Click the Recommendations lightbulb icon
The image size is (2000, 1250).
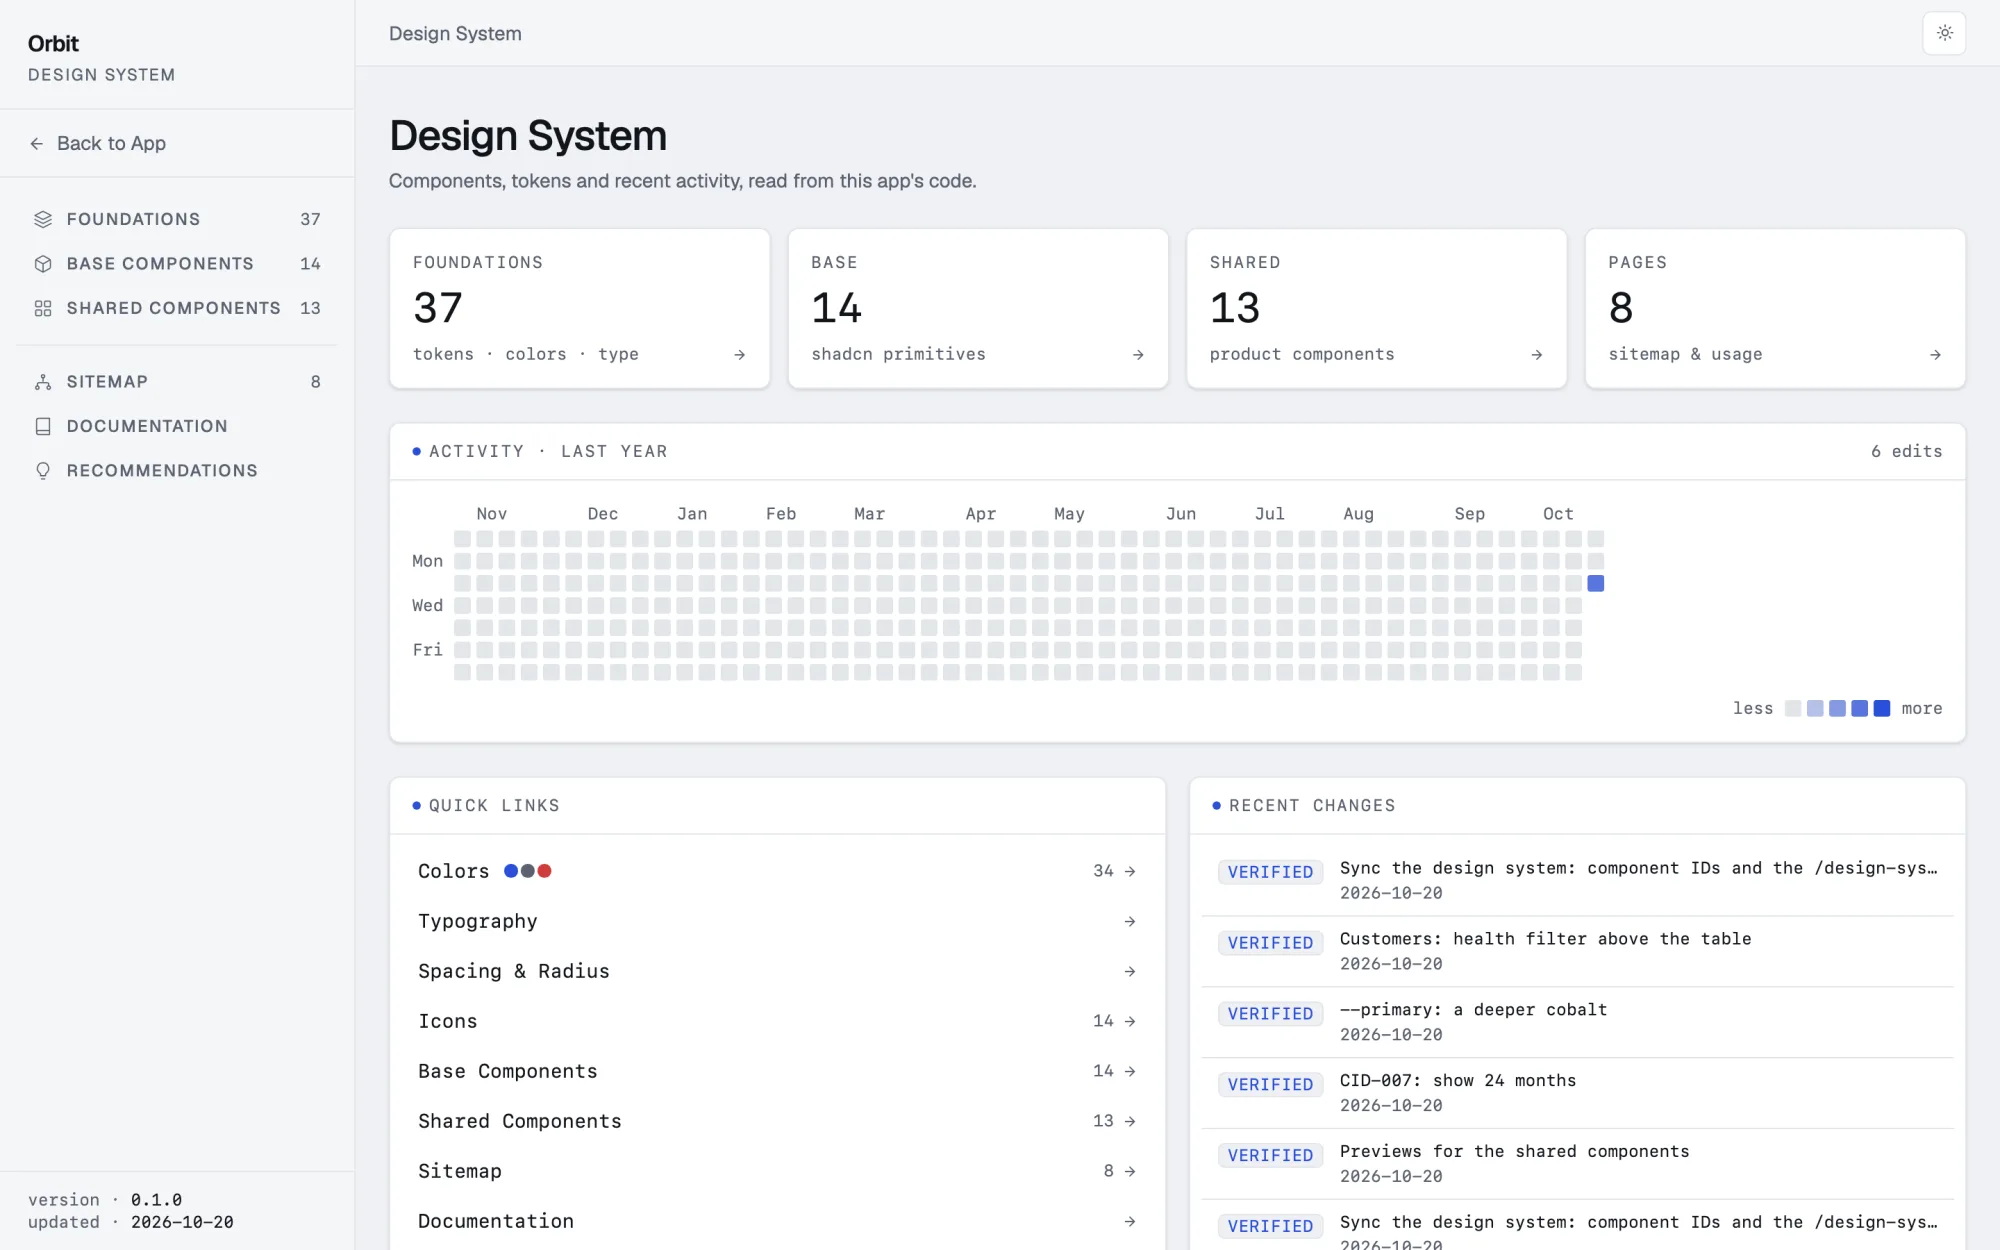click(43, 471)
